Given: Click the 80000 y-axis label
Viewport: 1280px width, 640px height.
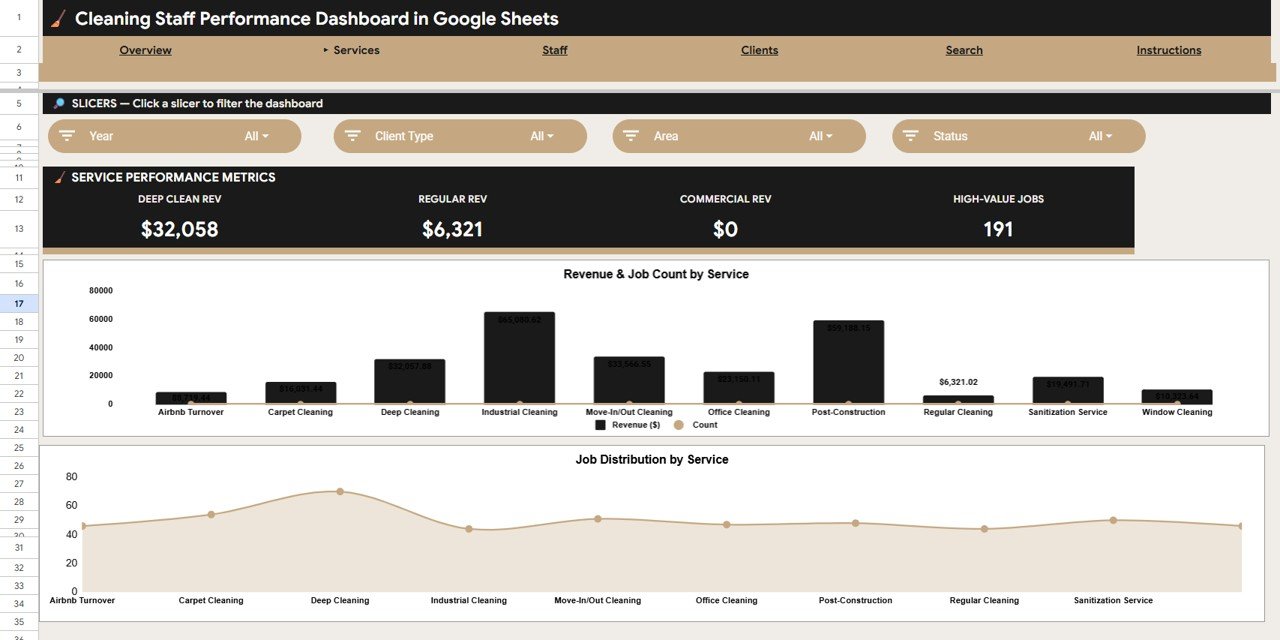Looking at the screenshot, I should pos(101,291).
